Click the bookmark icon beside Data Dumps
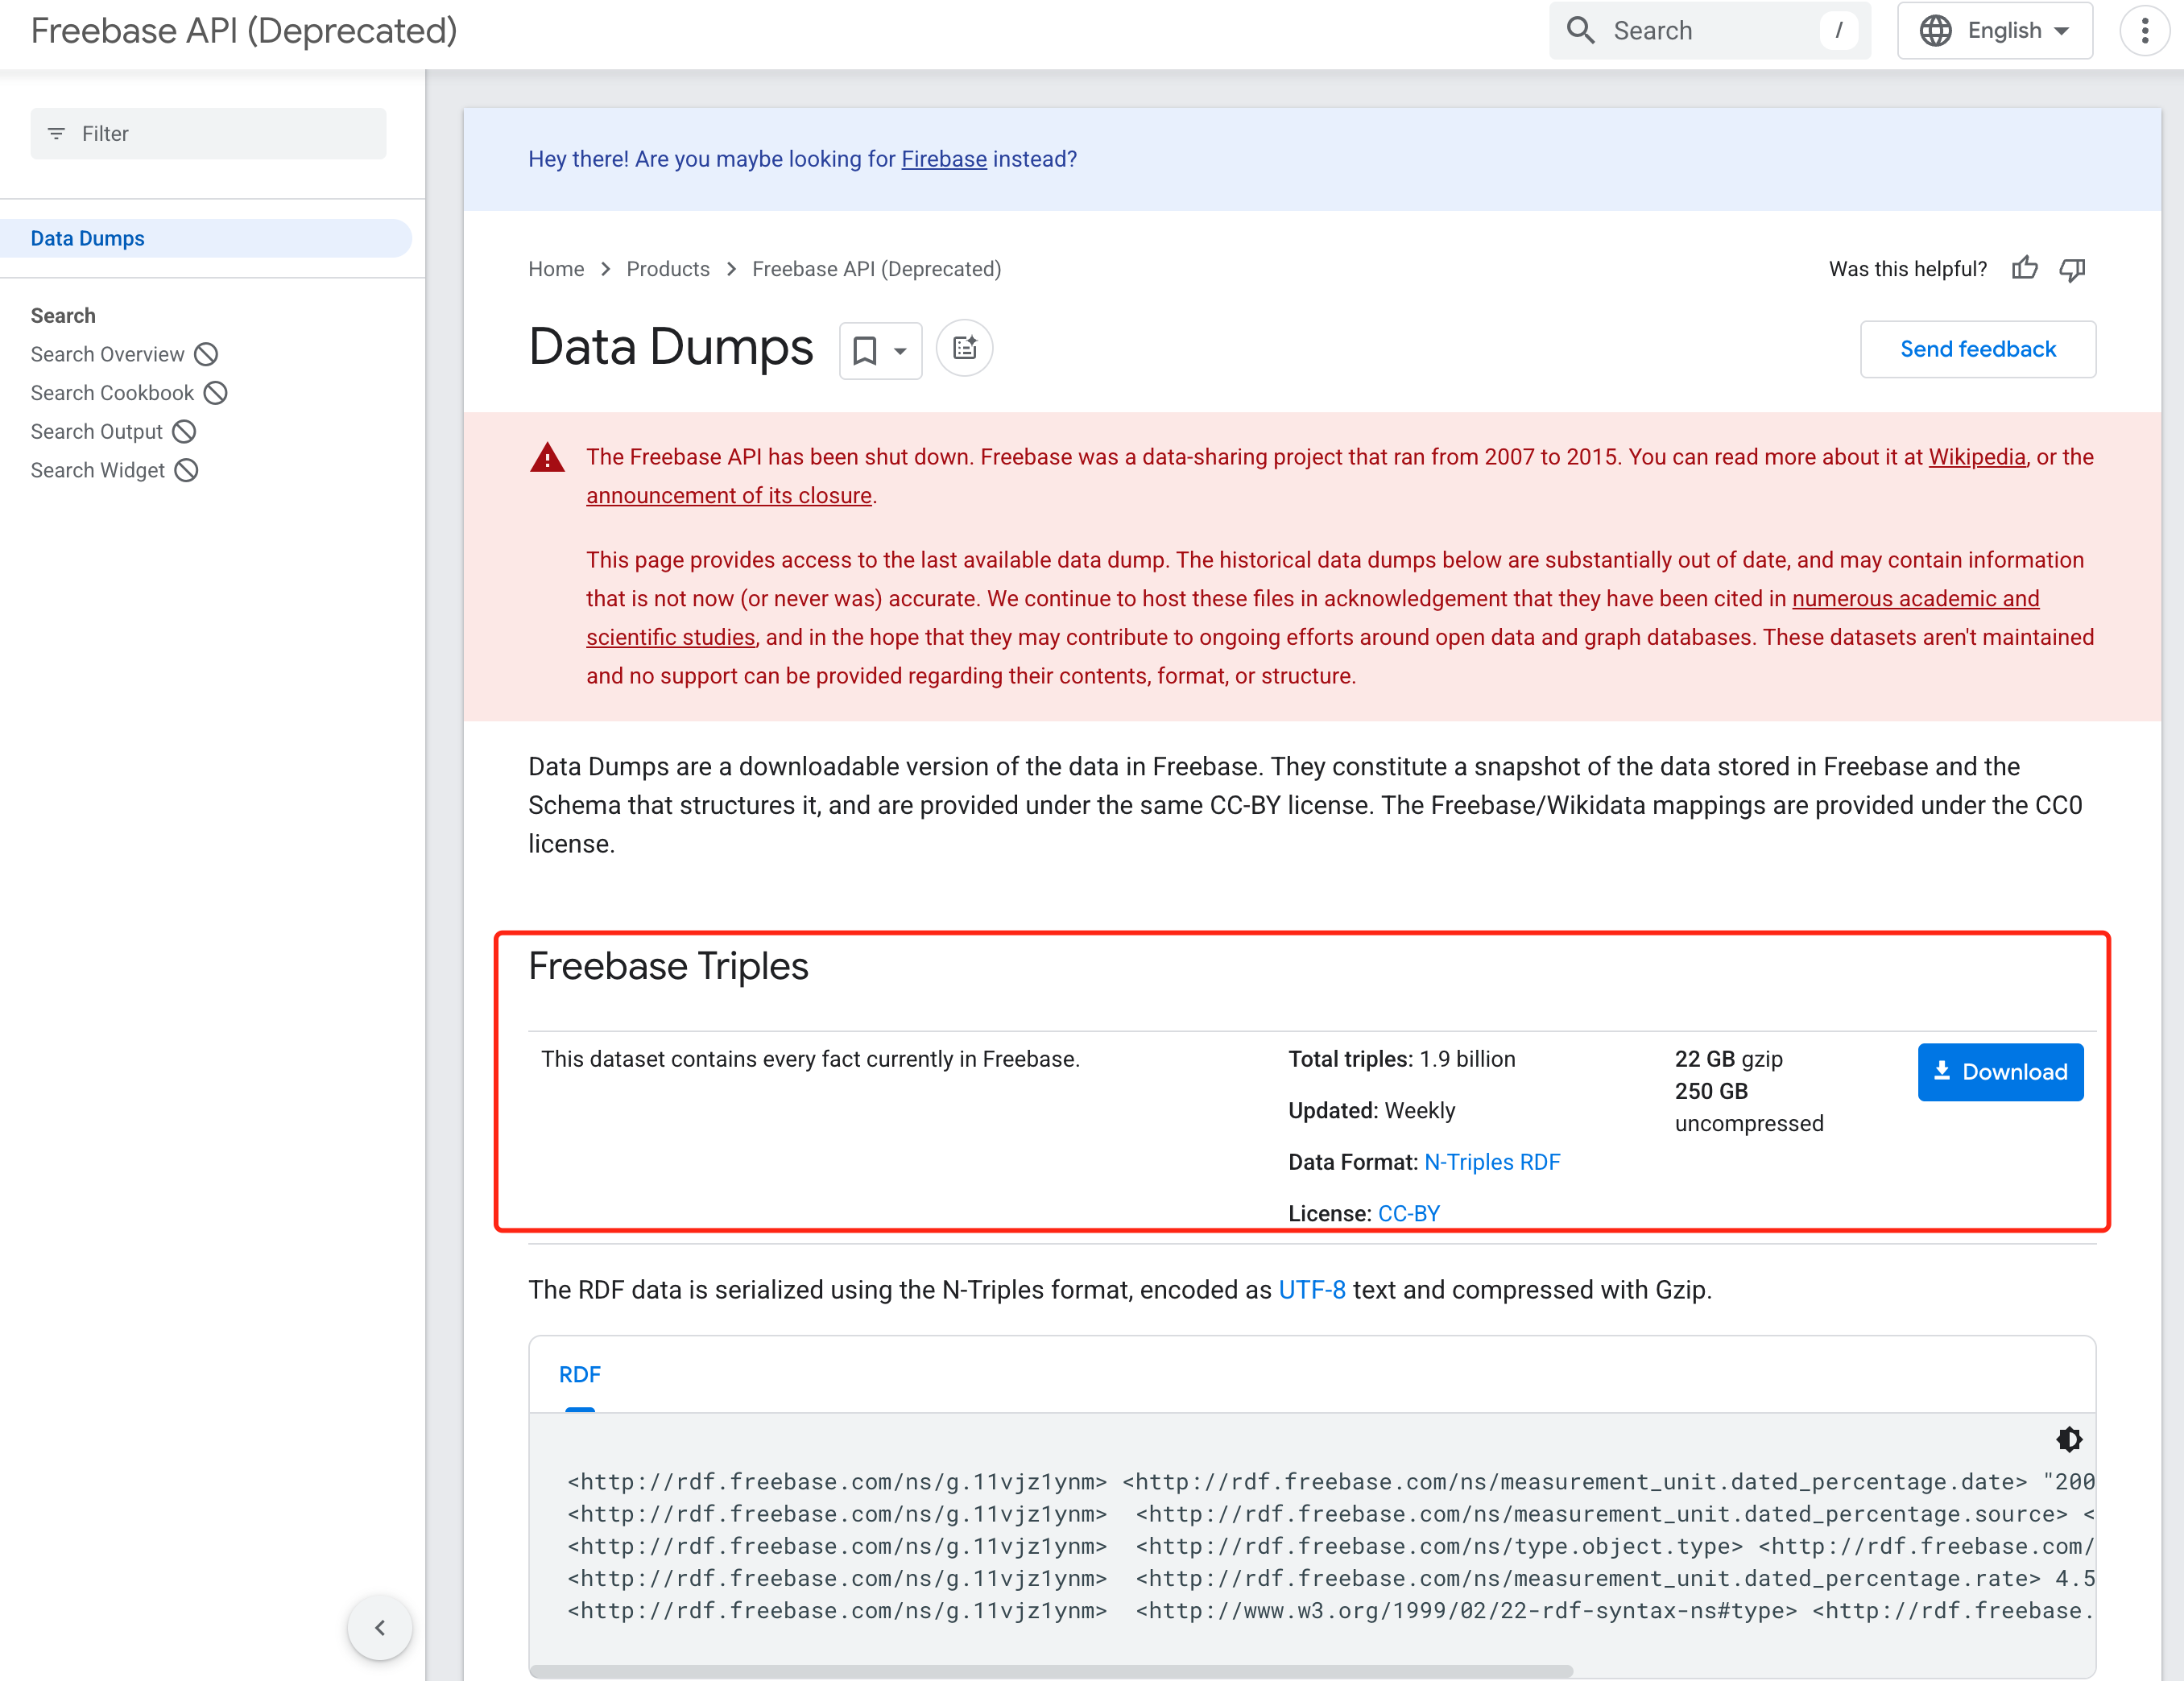The width and height of the screenshot is (2184, 1681). coord(865,350)
